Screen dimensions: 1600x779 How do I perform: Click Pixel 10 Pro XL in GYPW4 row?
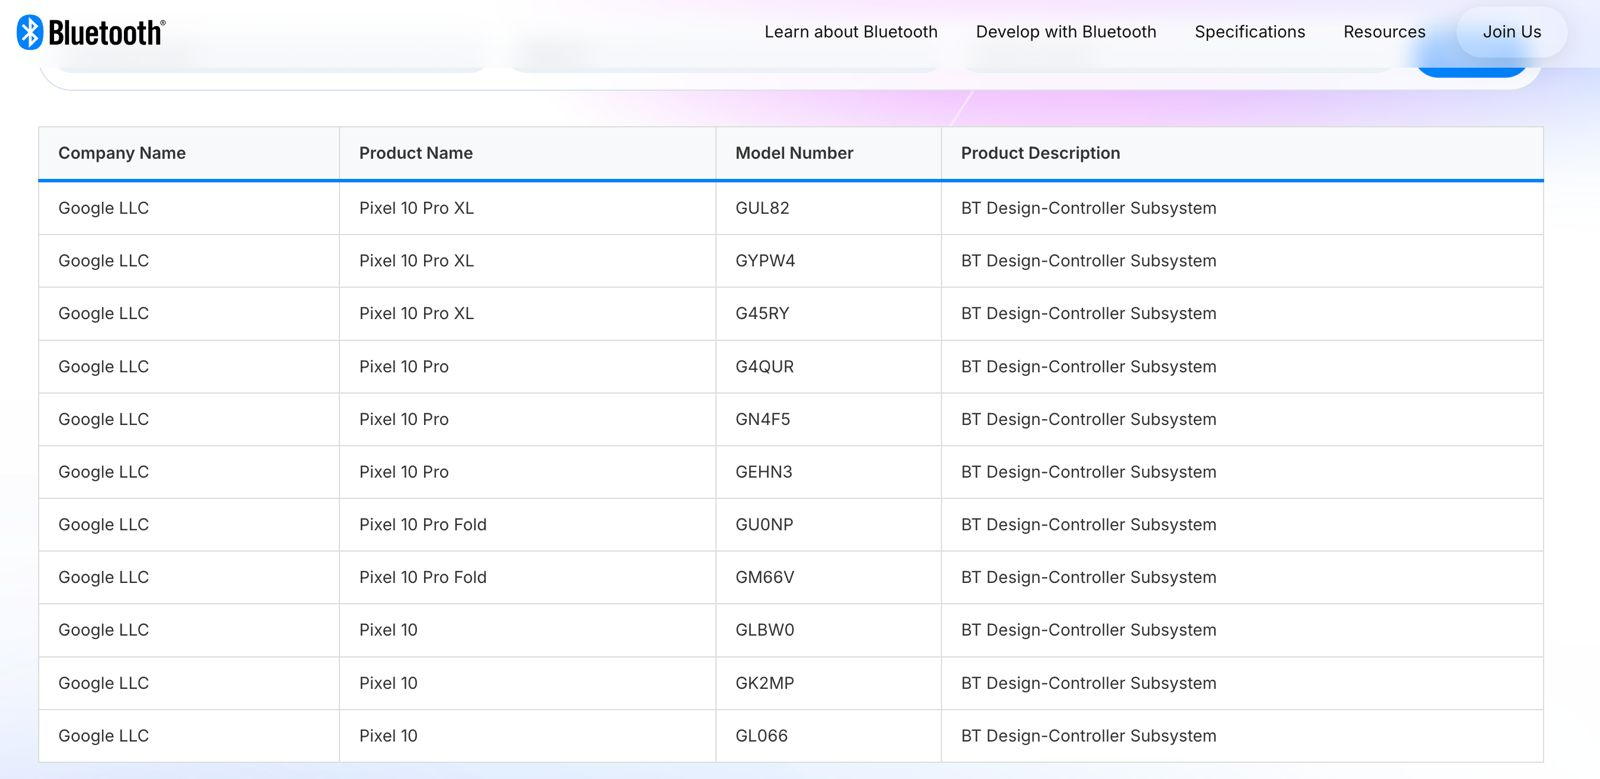pos(416,261)
